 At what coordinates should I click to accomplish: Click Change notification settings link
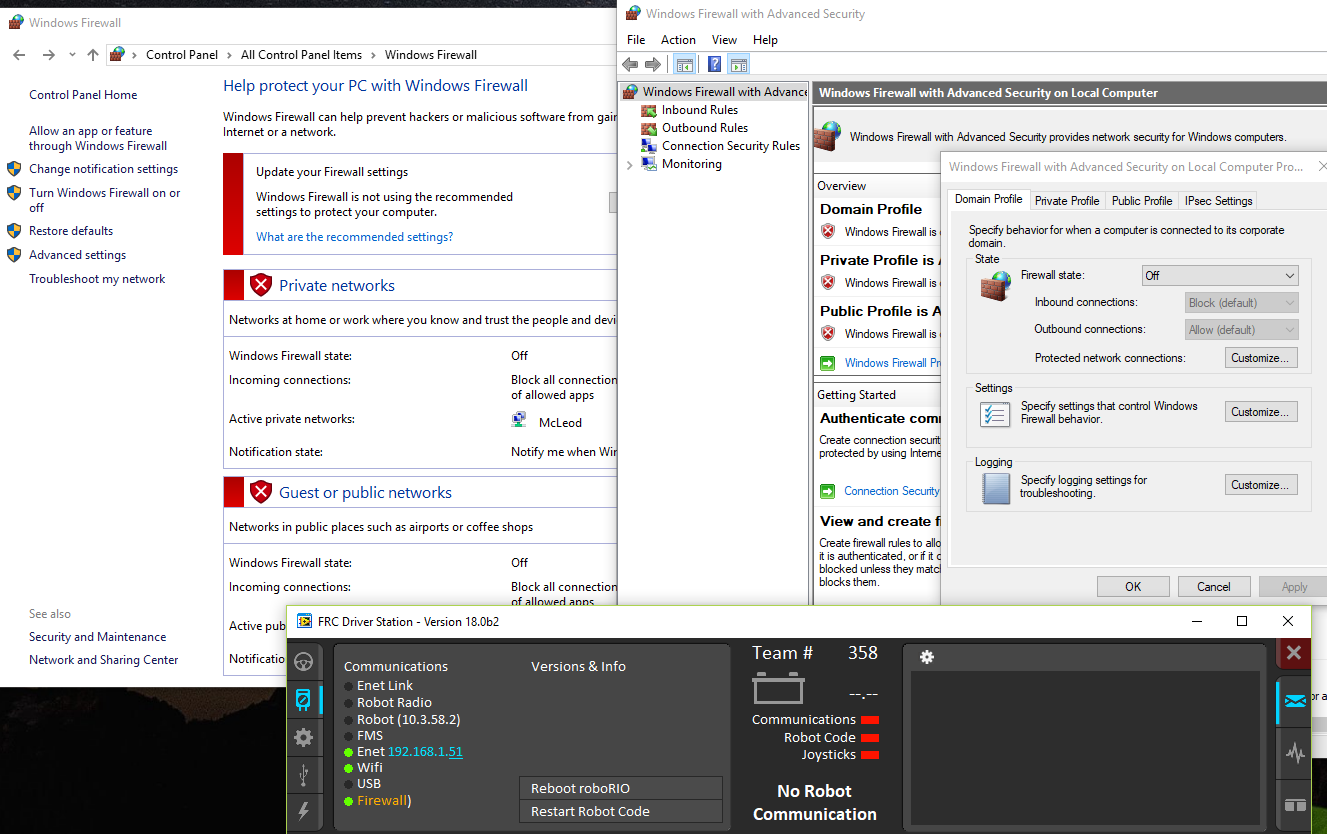click(104, 169)
